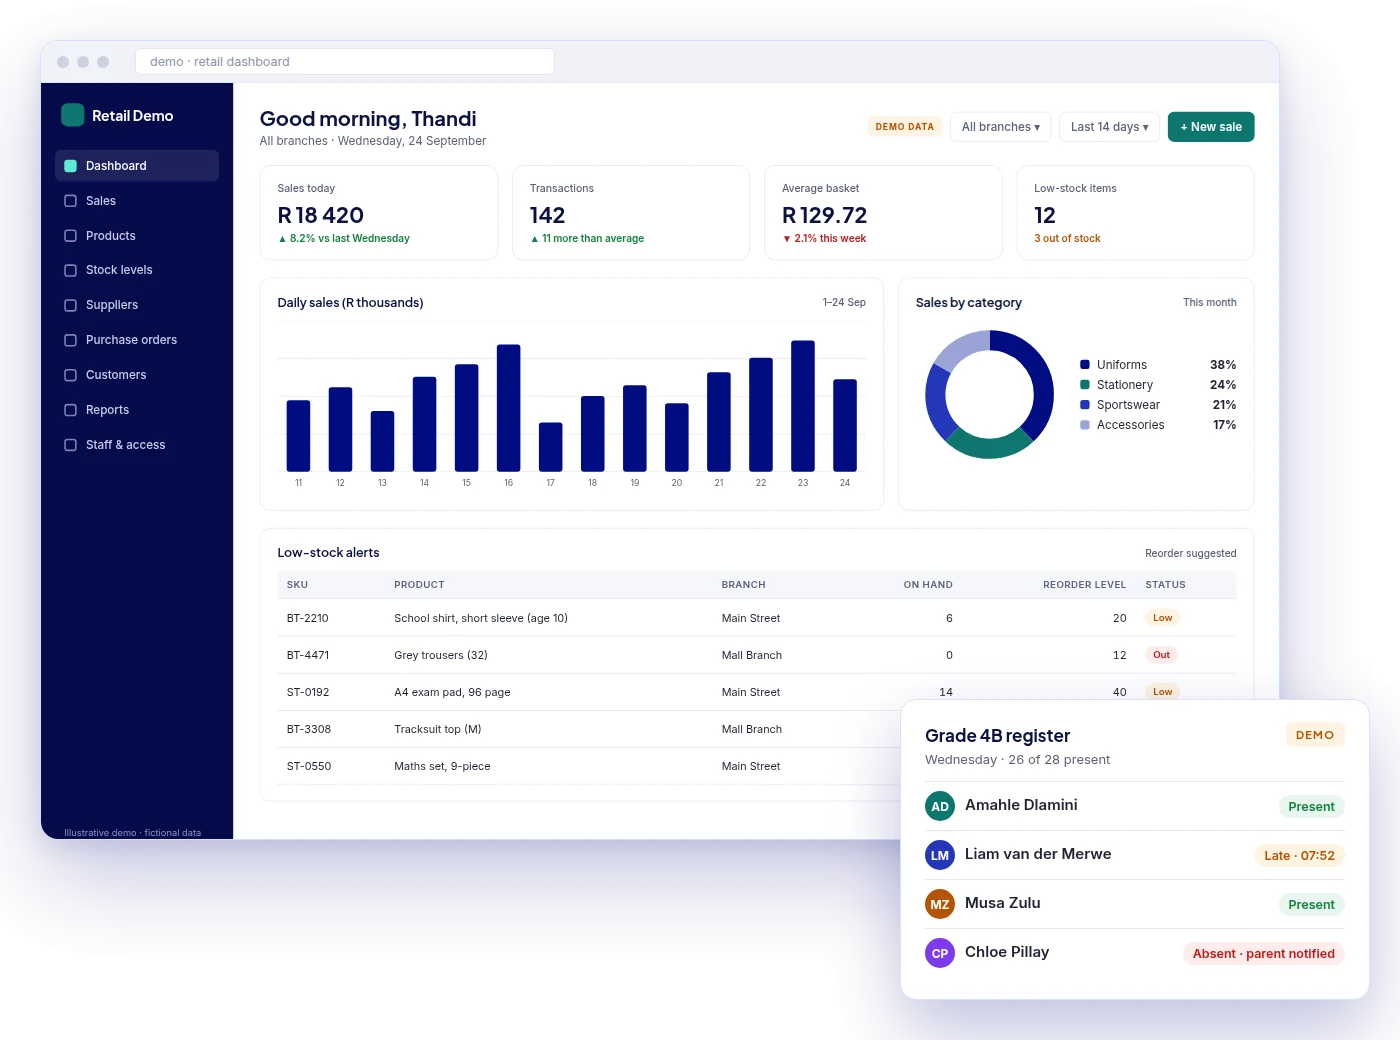The height and width of the screenshot is (1040, 1400).
Task: Click the Uniforms legend color swatch
Action: [1085, 365]
